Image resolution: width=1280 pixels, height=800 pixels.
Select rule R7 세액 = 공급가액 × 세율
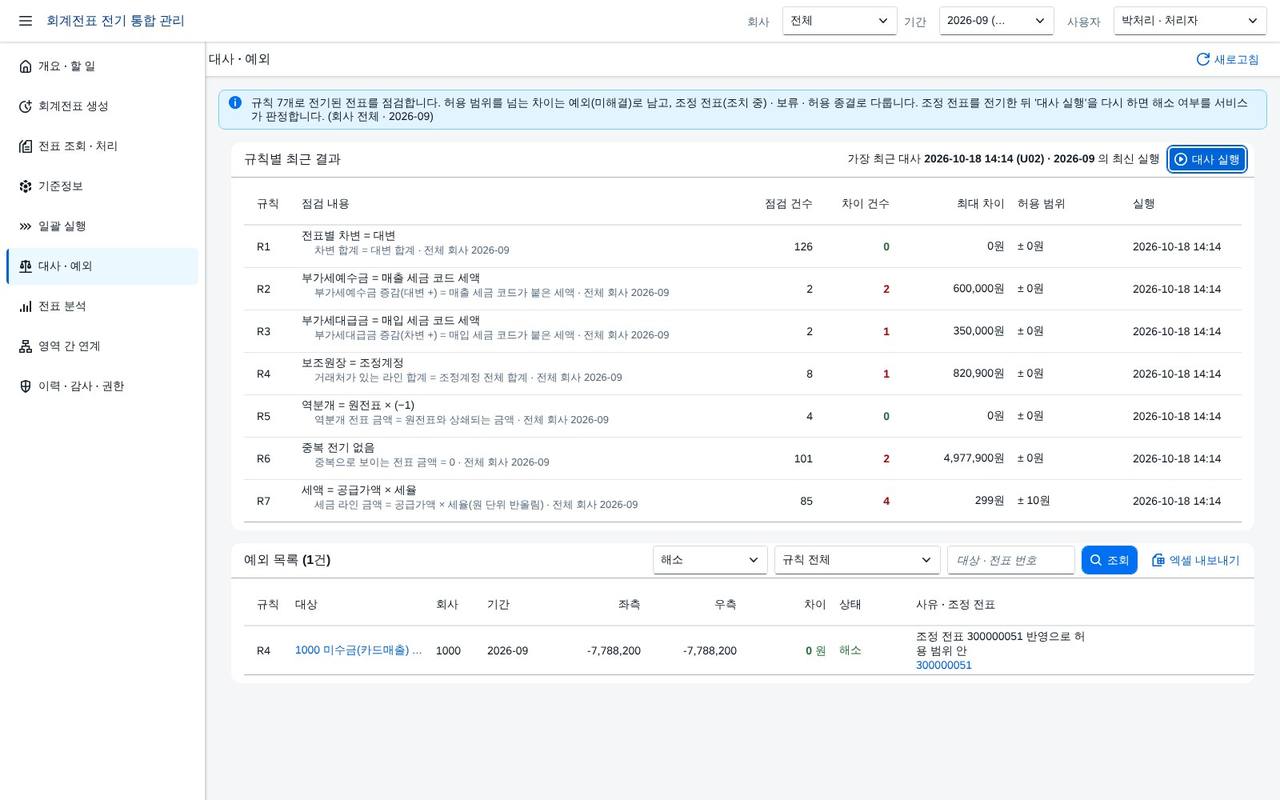click(x=742, y=501)
